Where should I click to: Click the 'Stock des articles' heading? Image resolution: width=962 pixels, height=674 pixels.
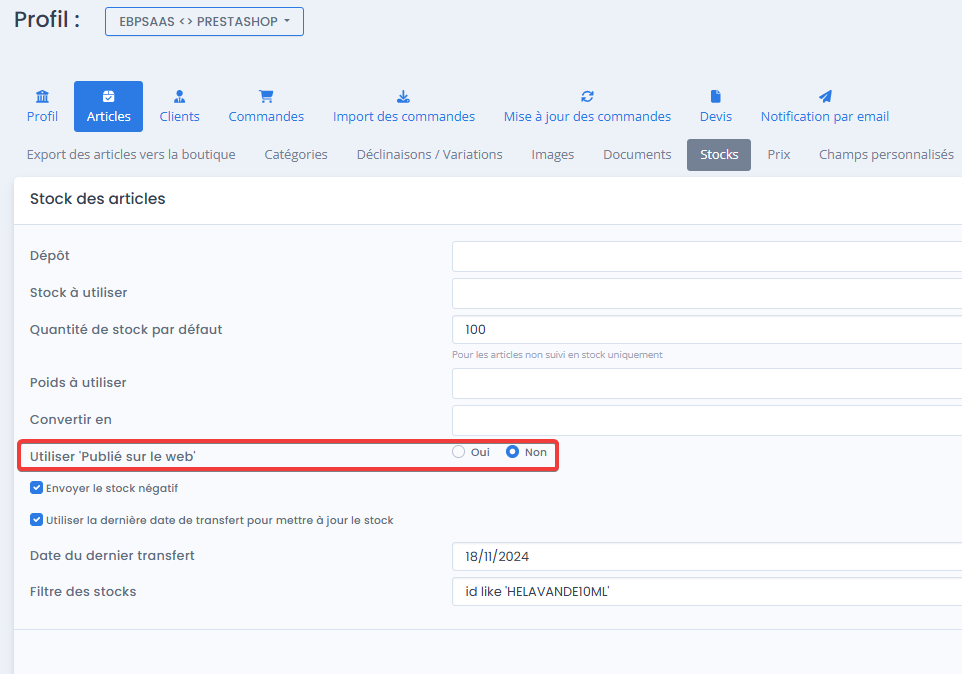98,199
